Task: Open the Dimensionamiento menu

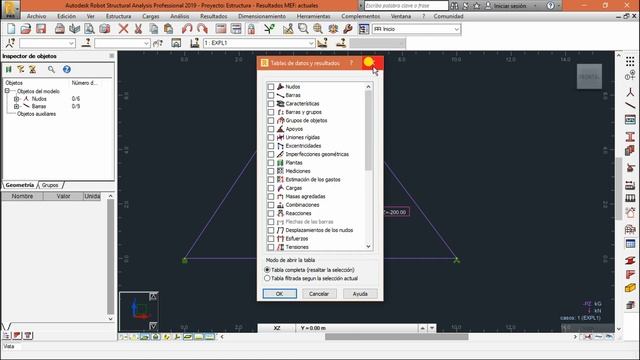Action: click(262, 16)
